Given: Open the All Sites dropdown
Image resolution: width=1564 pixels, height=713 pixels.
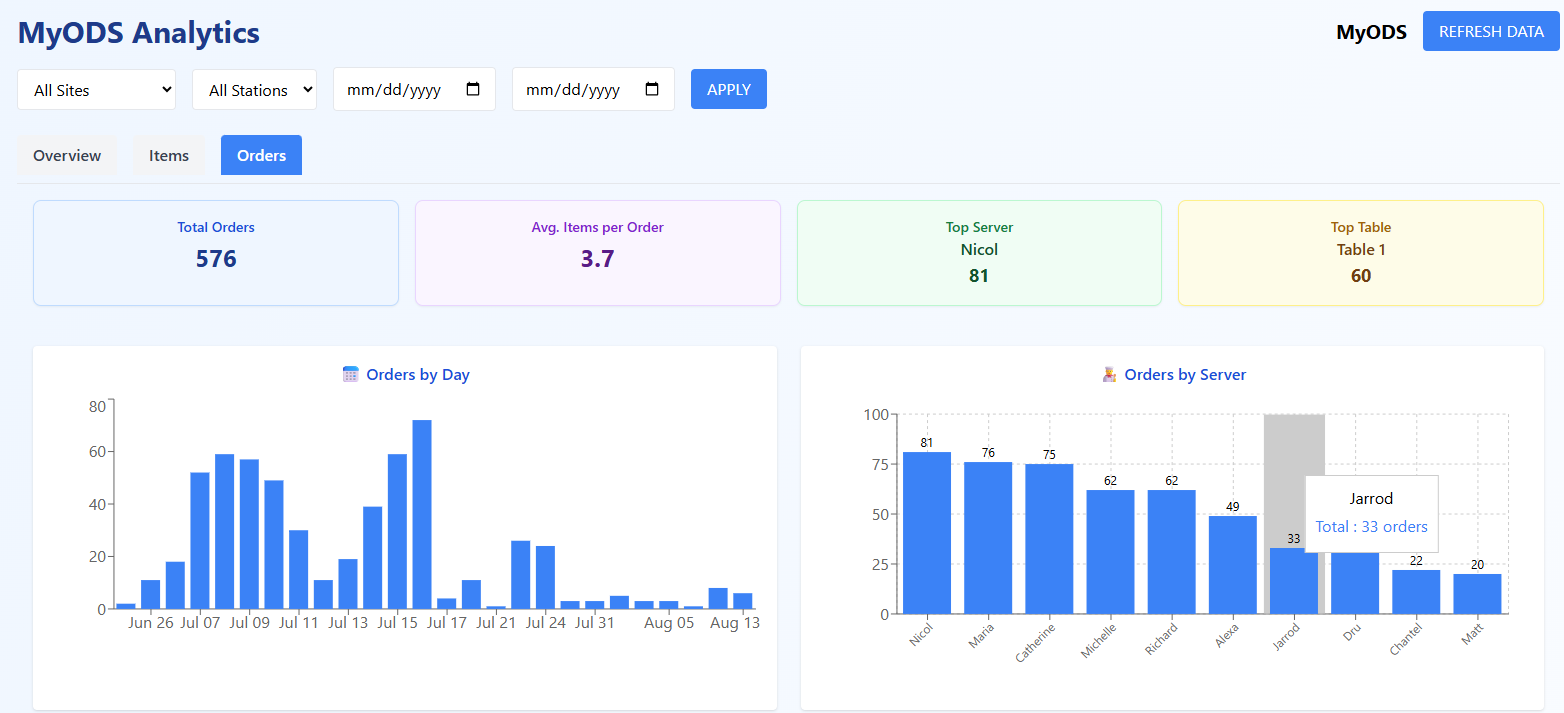Looking at the screenshot, I should coord(96,89).
